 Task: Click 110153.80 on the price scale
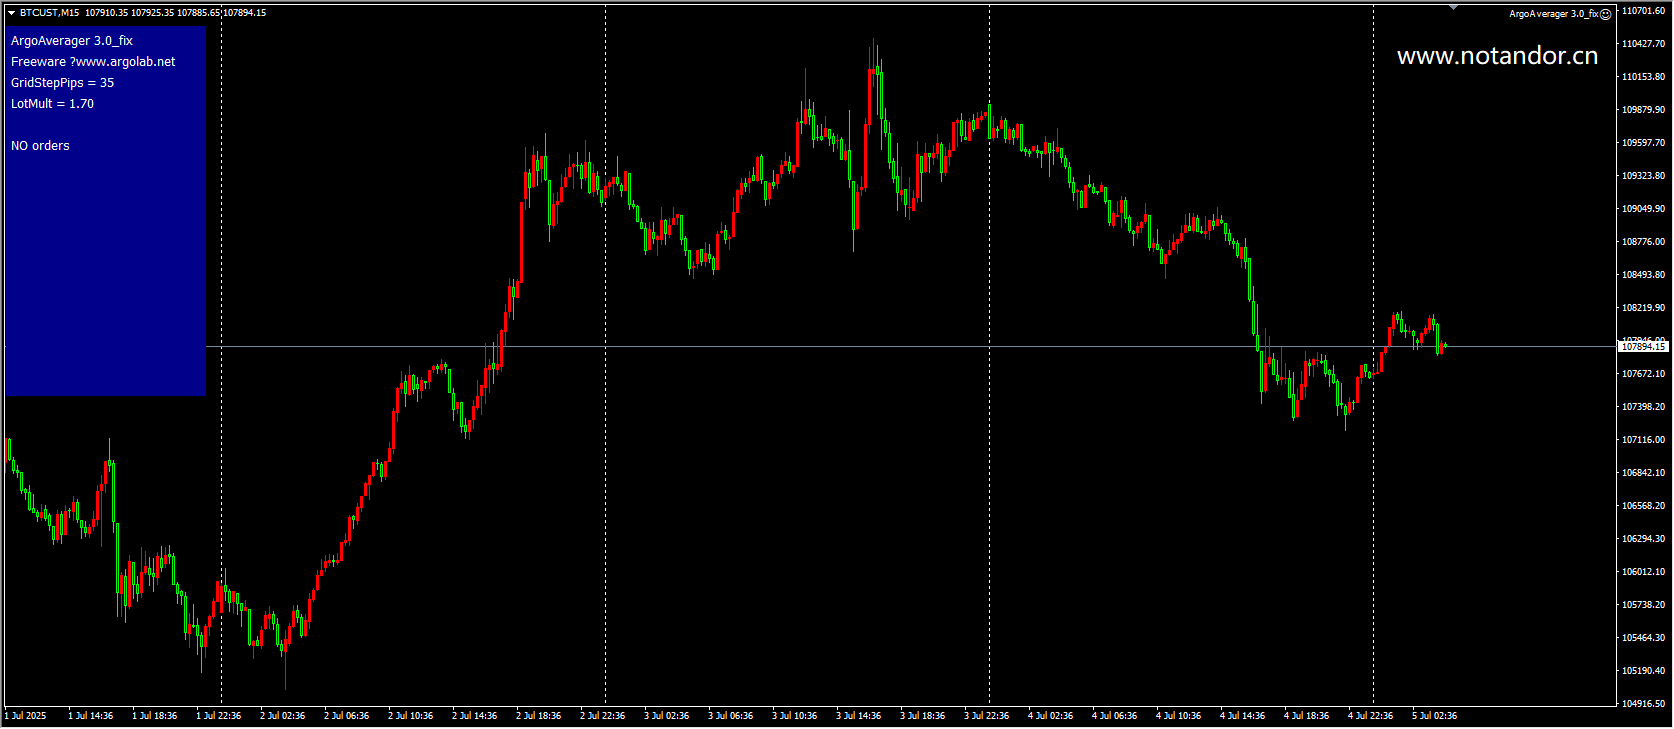pyautogui.click(x=1644, y=77)
